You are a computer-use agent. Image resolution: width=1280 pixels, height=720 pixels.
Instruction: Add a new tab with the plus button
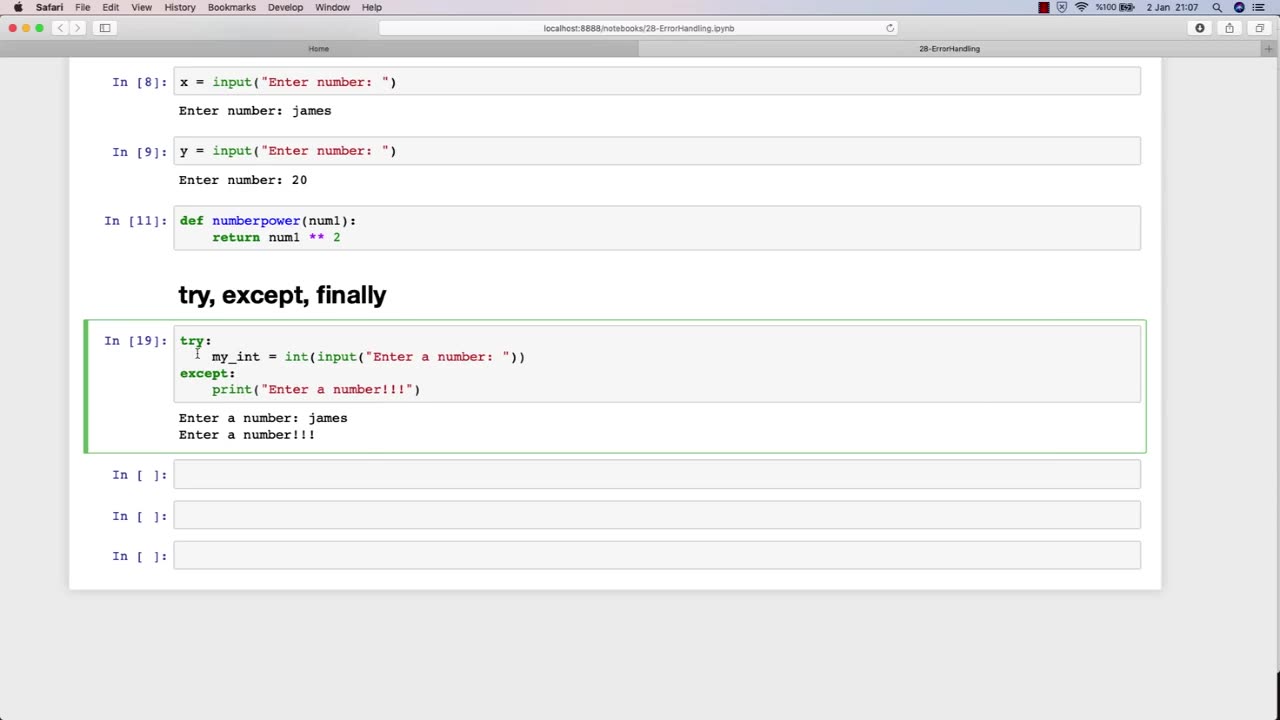point(1269,48)
